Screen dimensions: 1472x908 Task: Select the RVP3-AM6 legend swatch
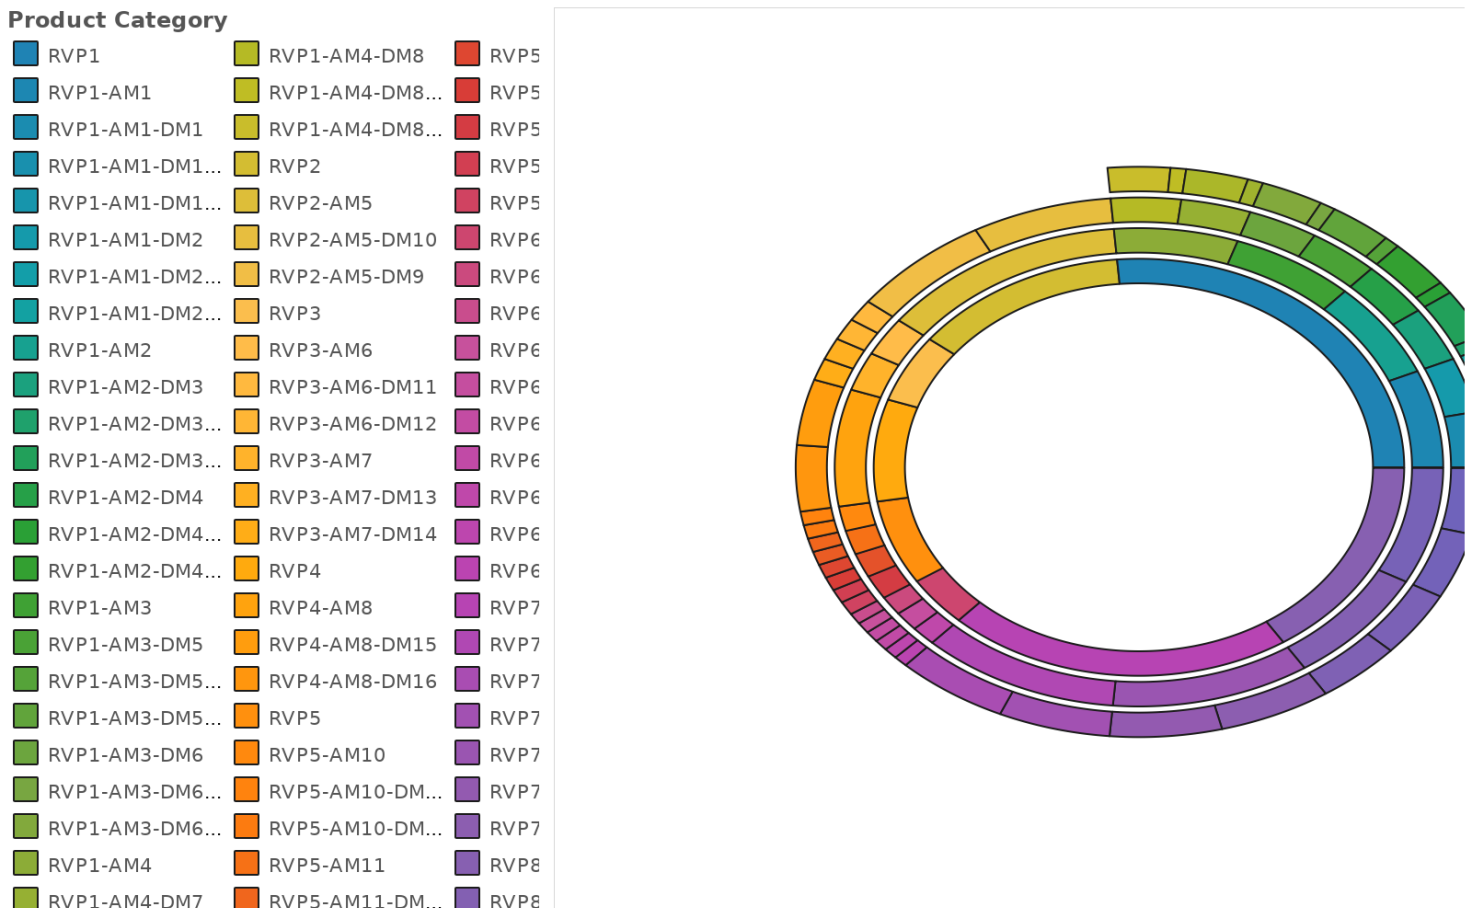click(247, 348)
